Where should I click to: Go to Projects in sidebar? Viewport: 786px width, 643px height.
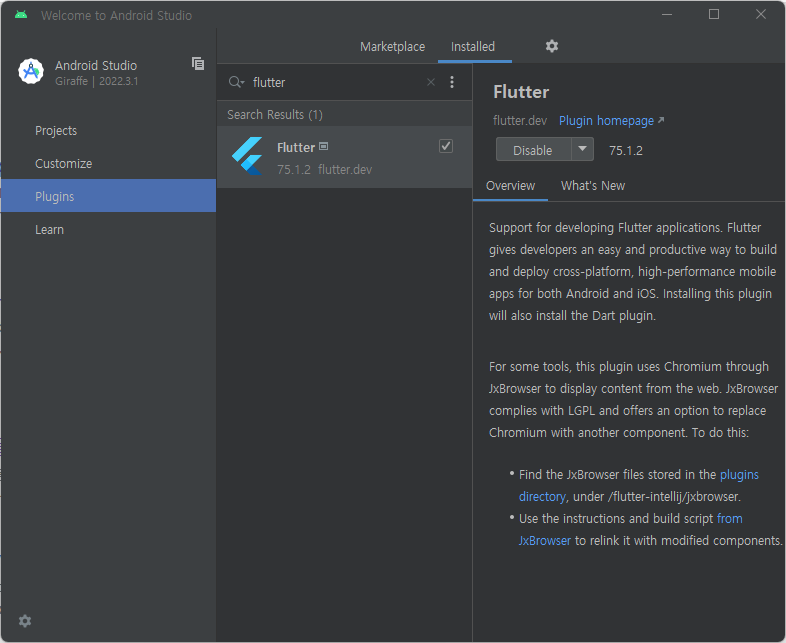tap(108, 131)
